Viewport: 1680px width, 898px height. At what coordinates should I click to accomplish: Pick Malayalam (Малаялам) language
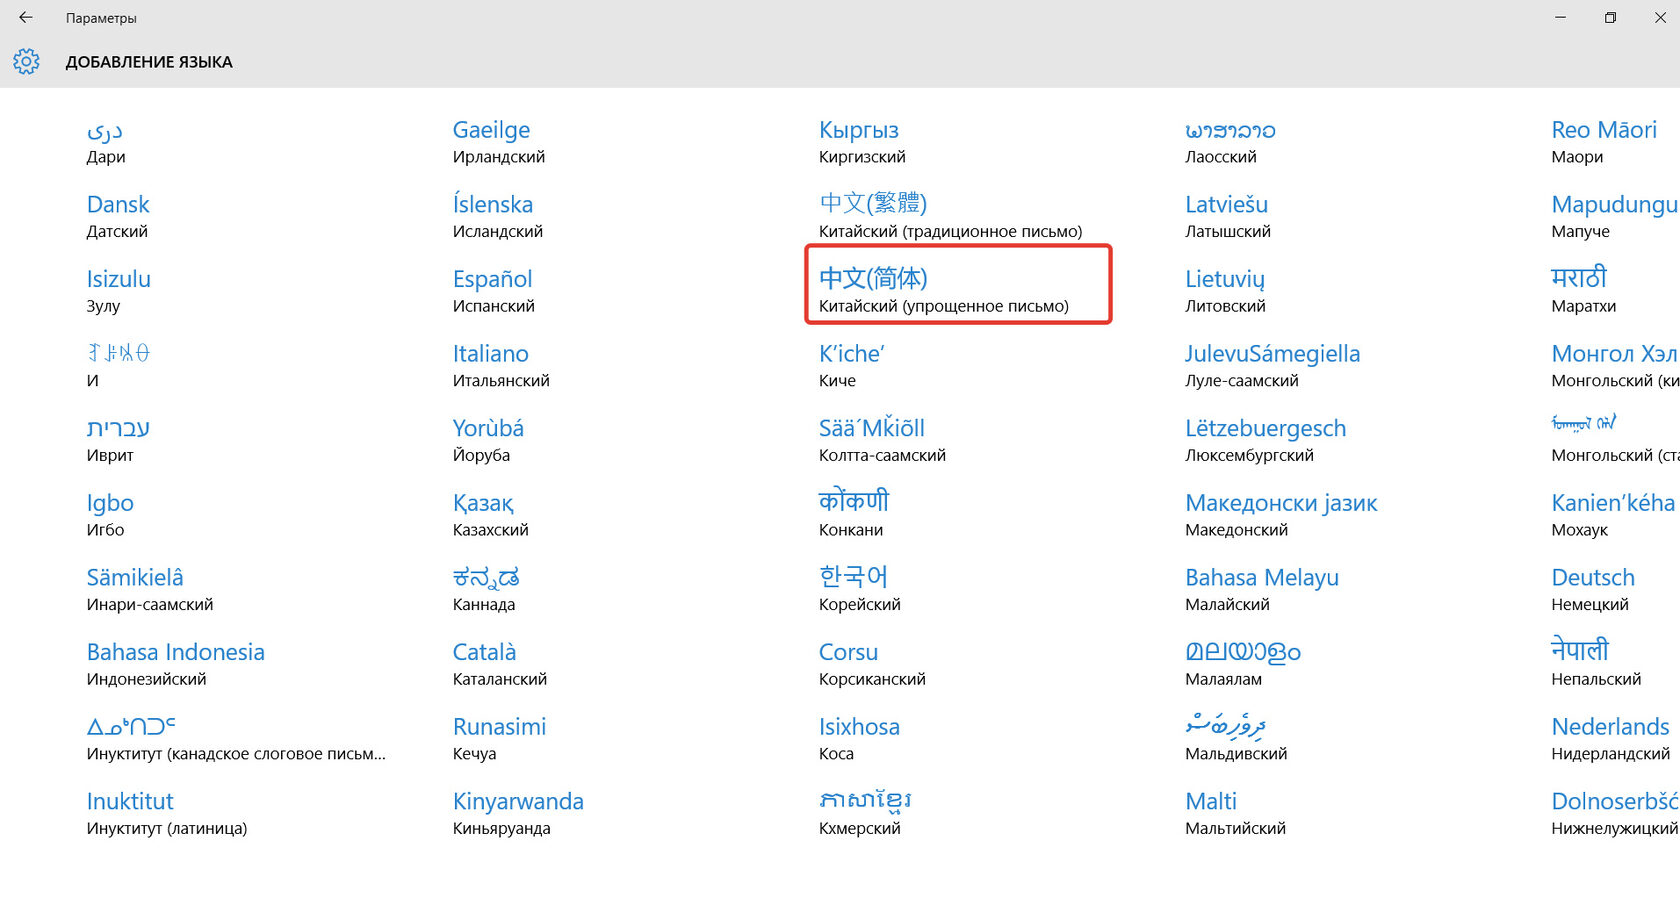click(x=1243, y=664)
